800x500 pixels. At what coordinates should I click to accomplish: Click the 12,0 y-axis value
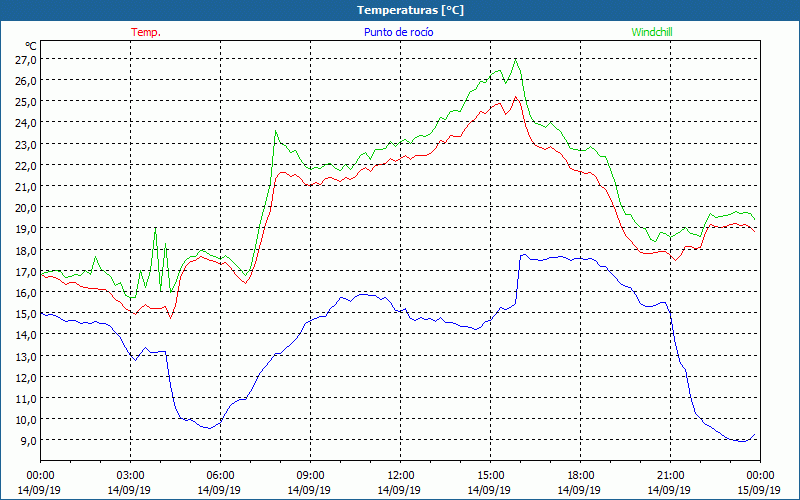(28, 378)
